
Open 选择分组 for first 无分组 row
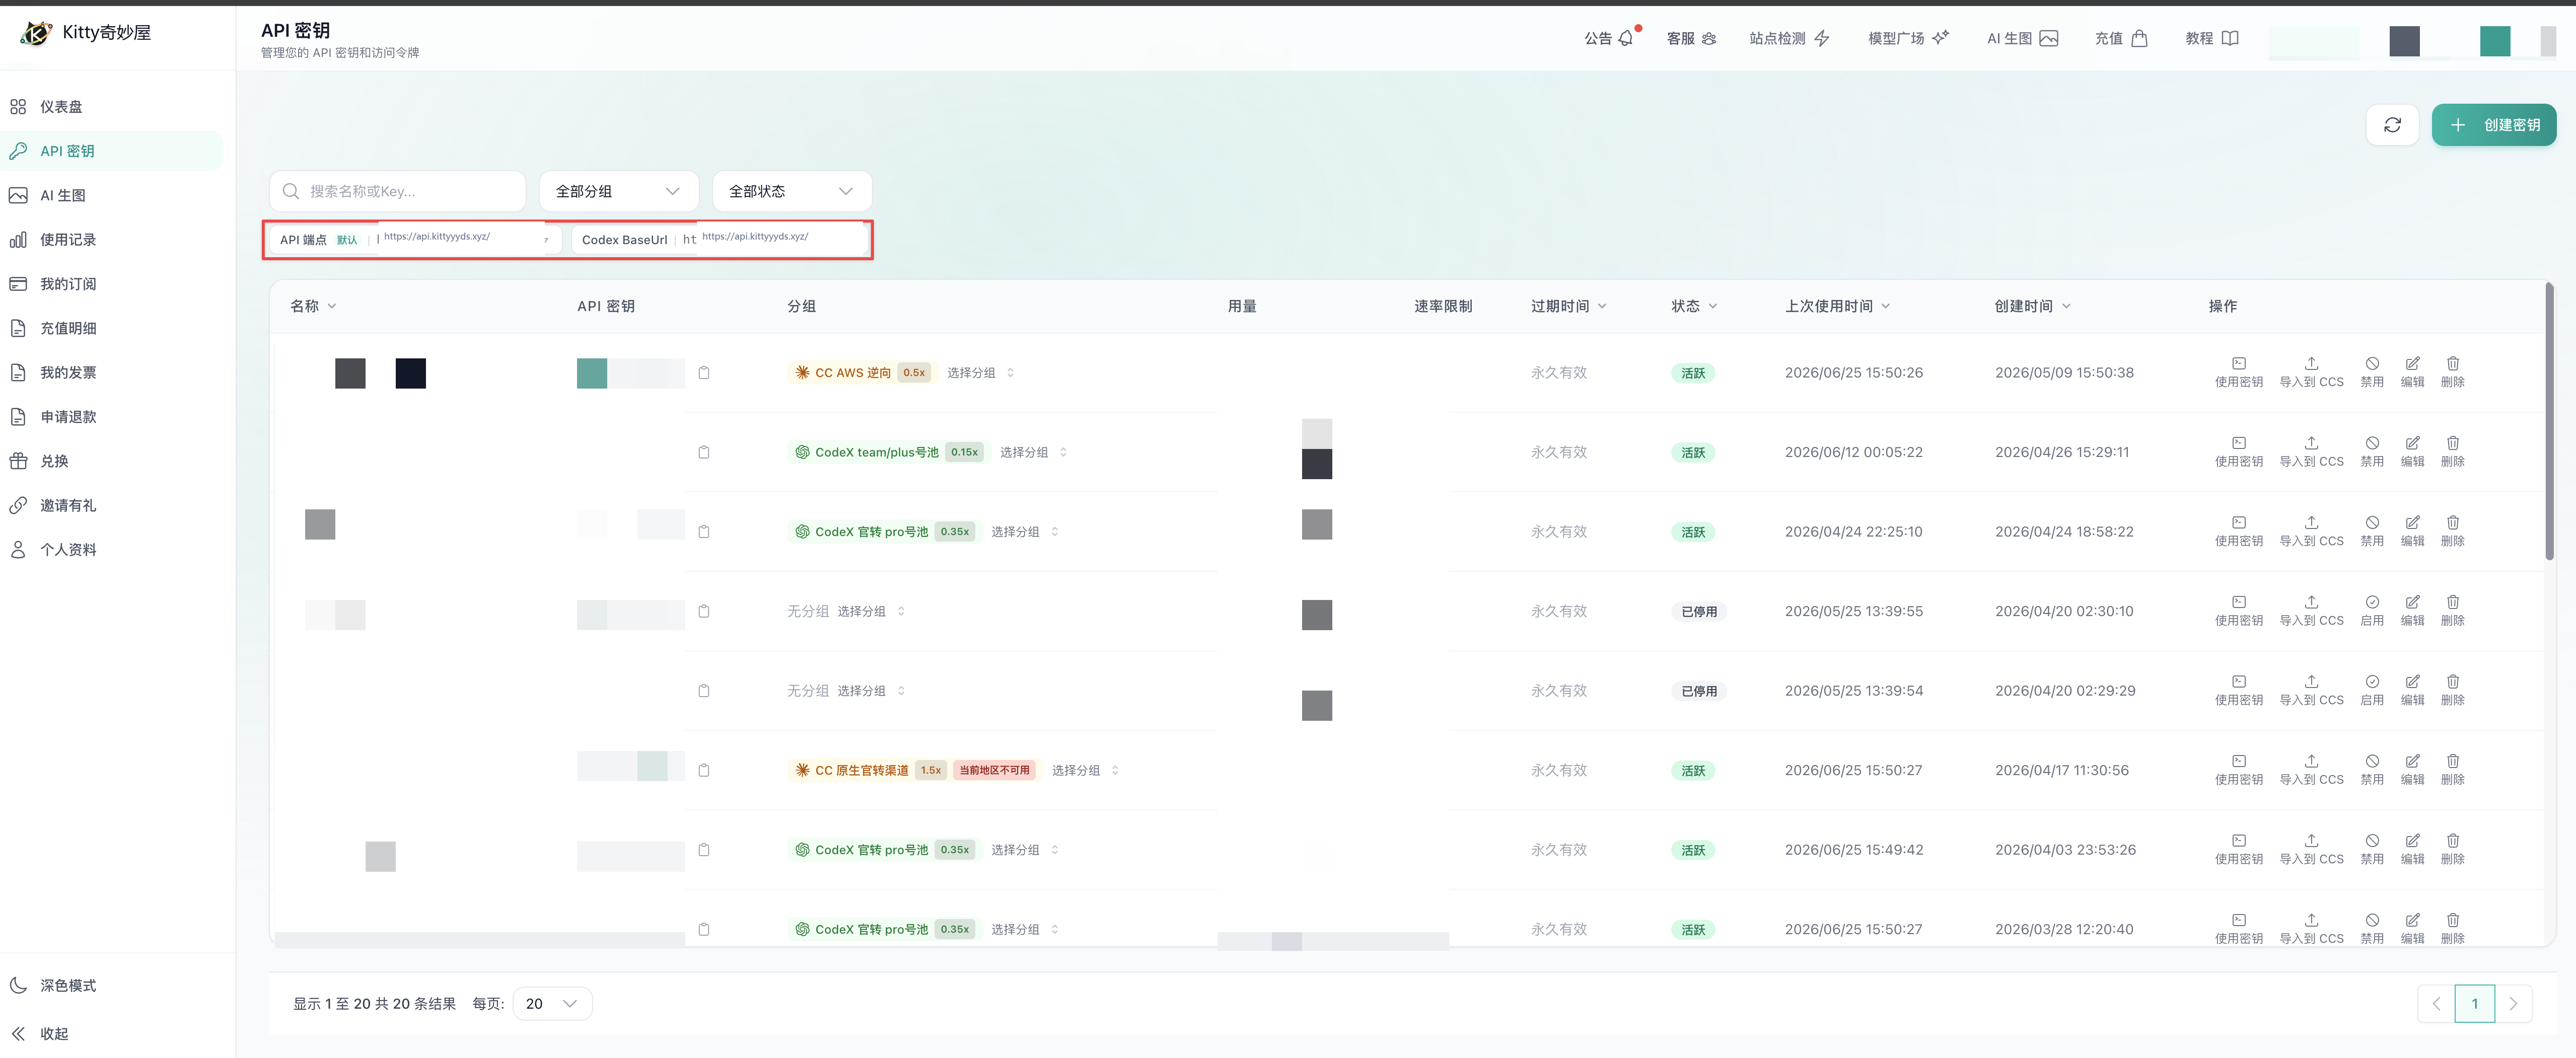(870, 611)
